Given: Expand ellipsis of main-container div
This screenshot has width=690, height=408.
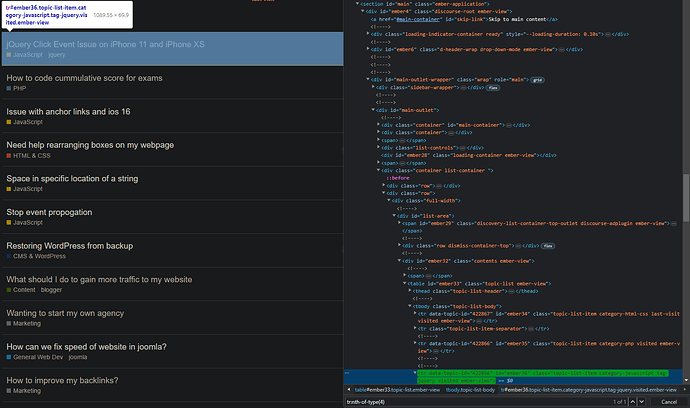Looking at the screenshot, I should [x=509, y=125].
